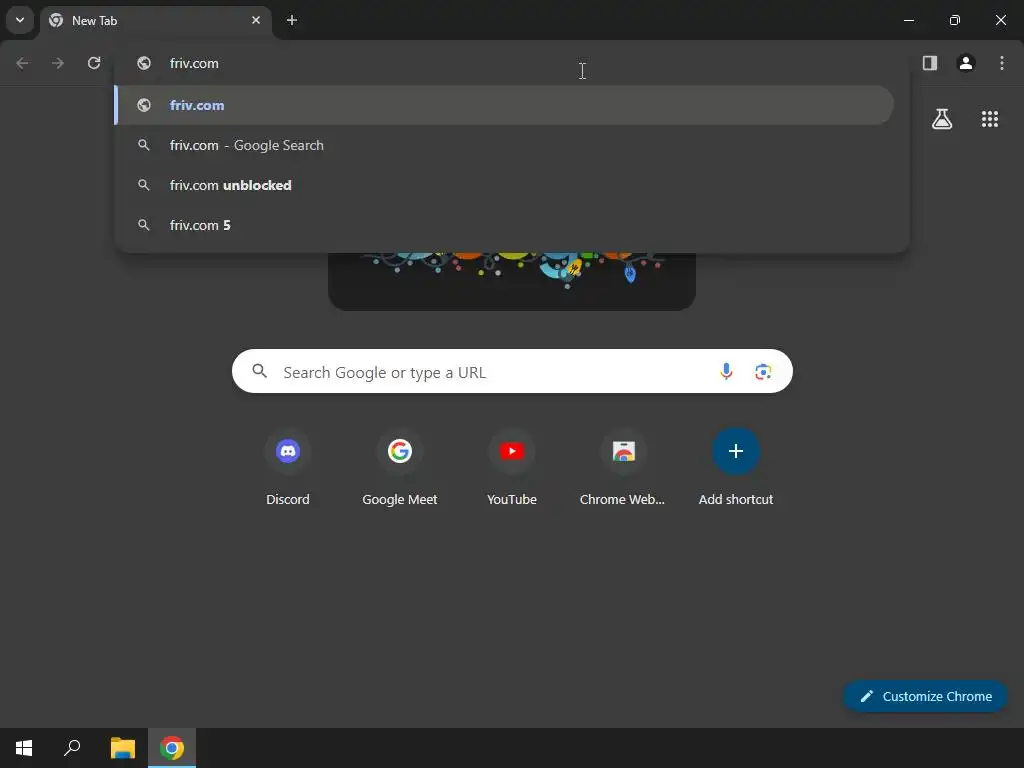Open Google Lens image search

click(763, 372)
